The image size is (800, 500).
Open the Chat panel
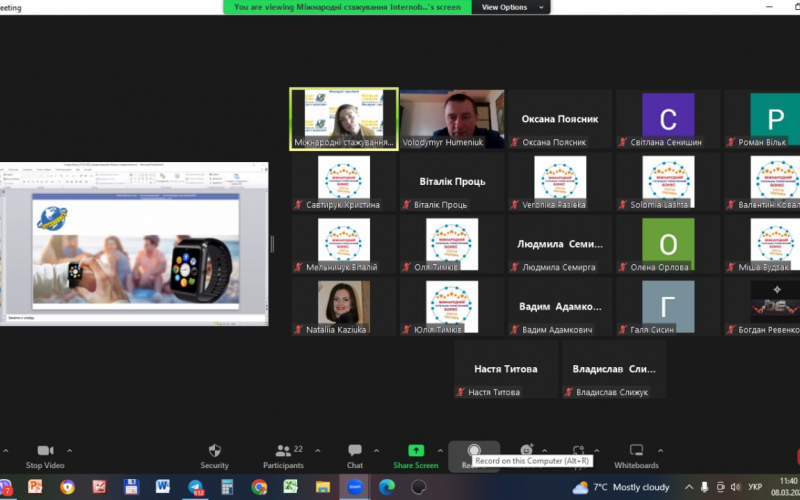355,456
